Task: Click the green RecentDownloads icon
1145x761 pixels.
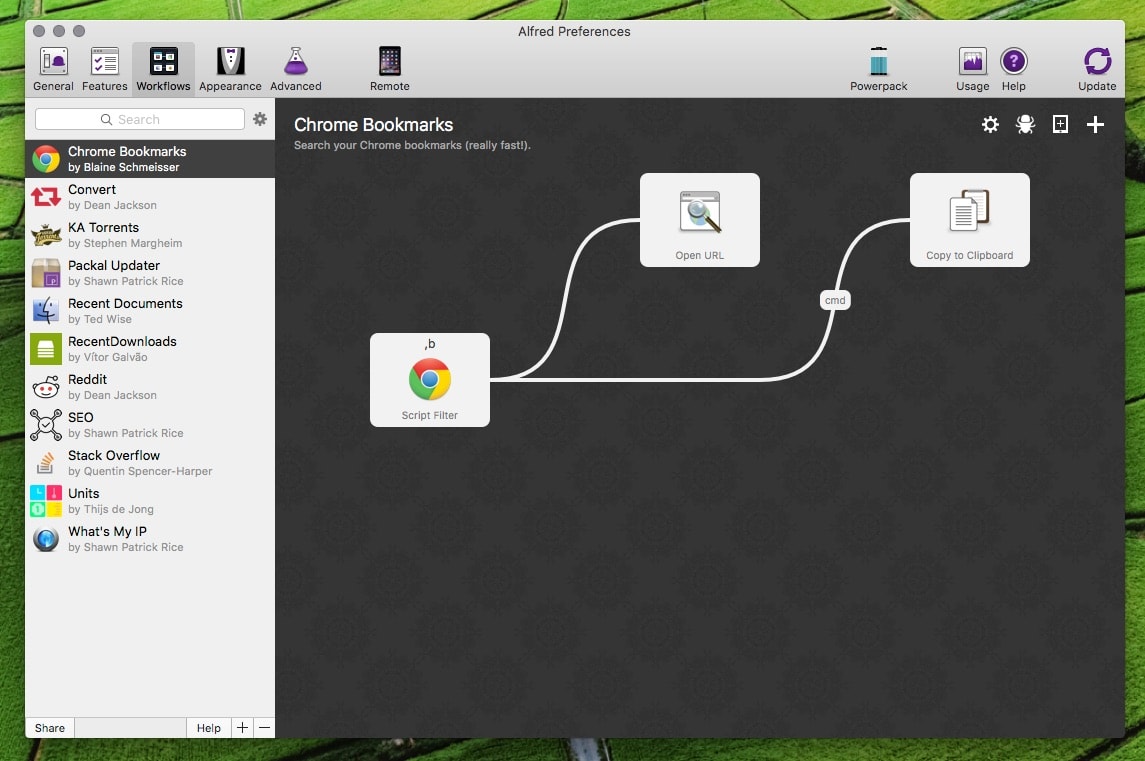Action: click(46, 348)
